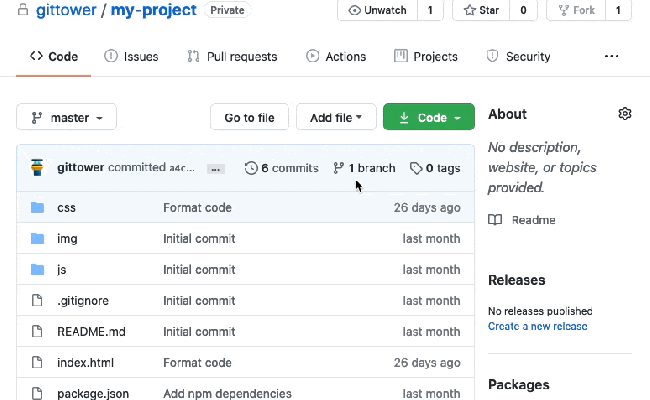Open the stargazers count 0

pos(523,10)
